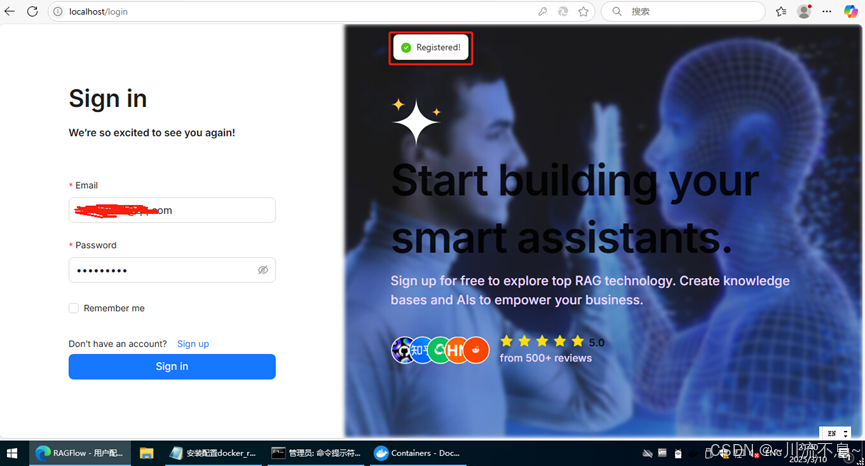
Task: Open the Windows Start menu
Action: click(x=12, y=453)
